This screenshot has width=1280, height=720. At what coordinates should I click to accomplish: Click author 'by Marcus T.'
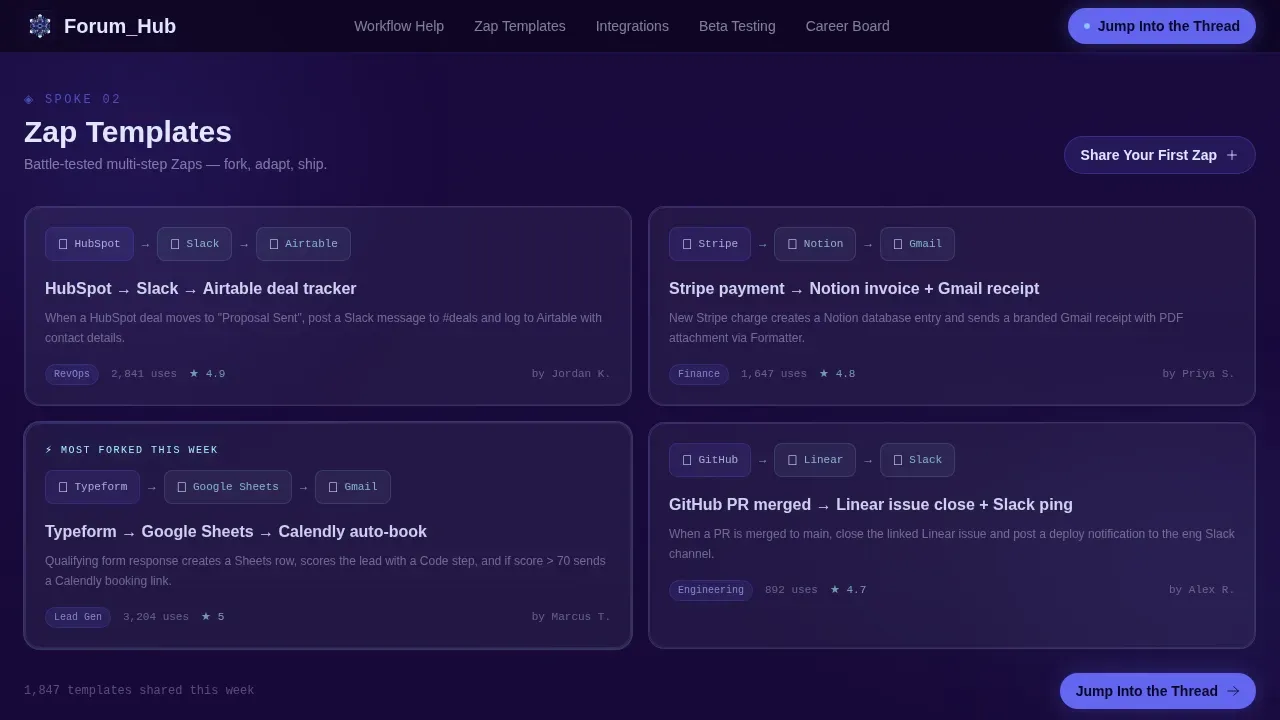(571, 617)
